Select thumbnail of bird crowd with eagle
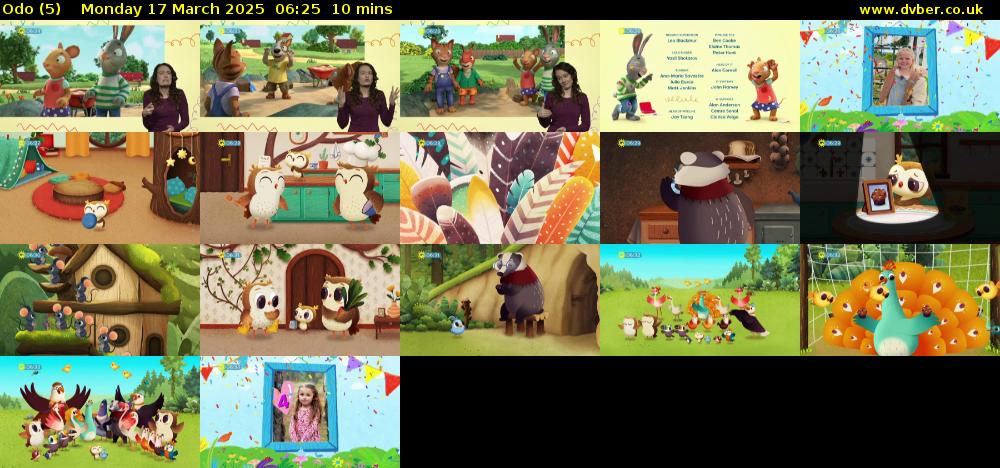This screenshot has width=1000, height=468. coord(99,412)
